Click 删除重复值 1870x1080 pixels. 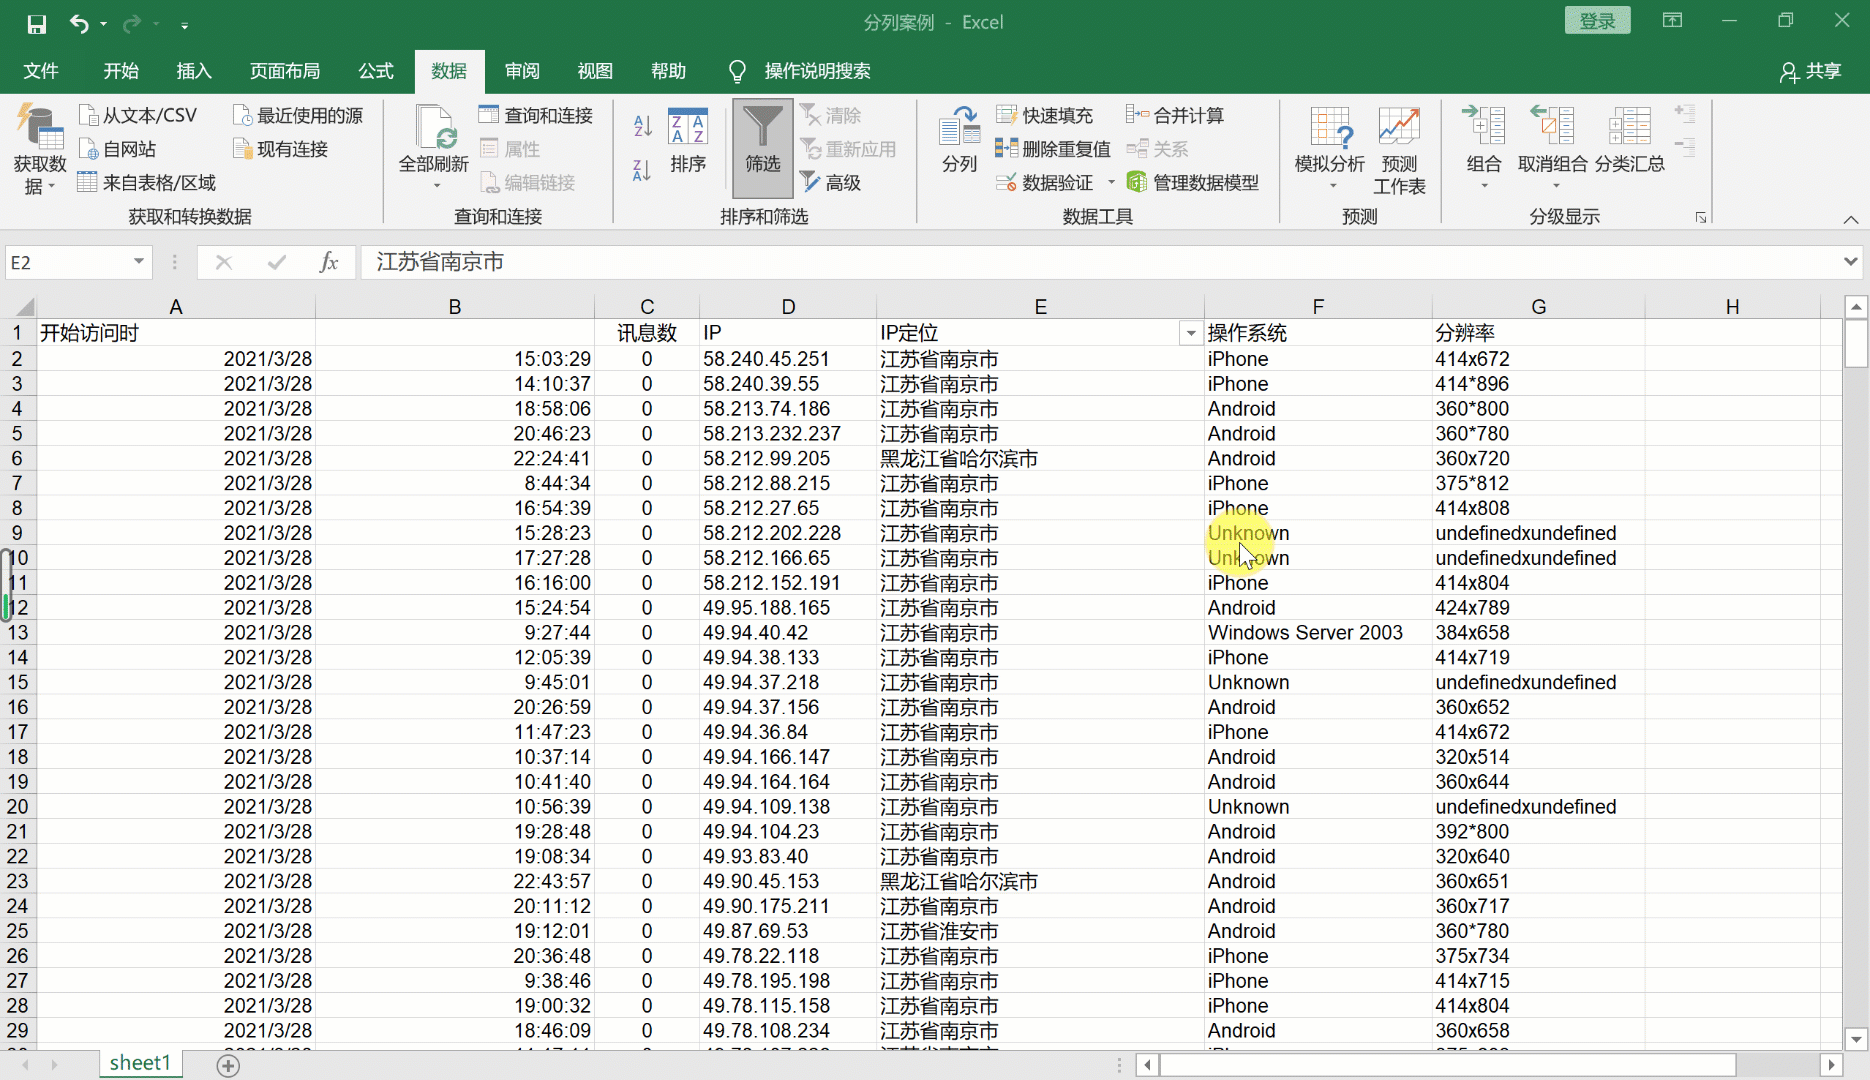click(x=1053, y=149)
